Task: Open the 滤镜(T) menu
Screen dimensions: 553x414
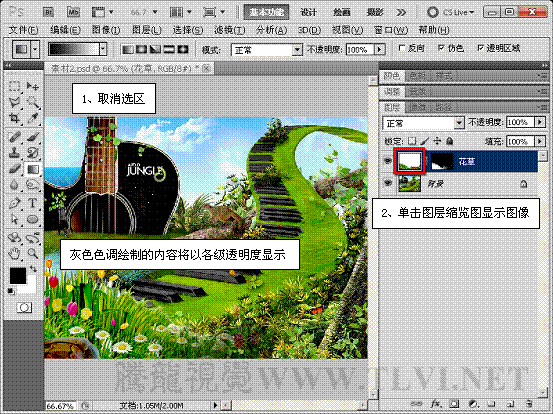Action: (230, 30)
